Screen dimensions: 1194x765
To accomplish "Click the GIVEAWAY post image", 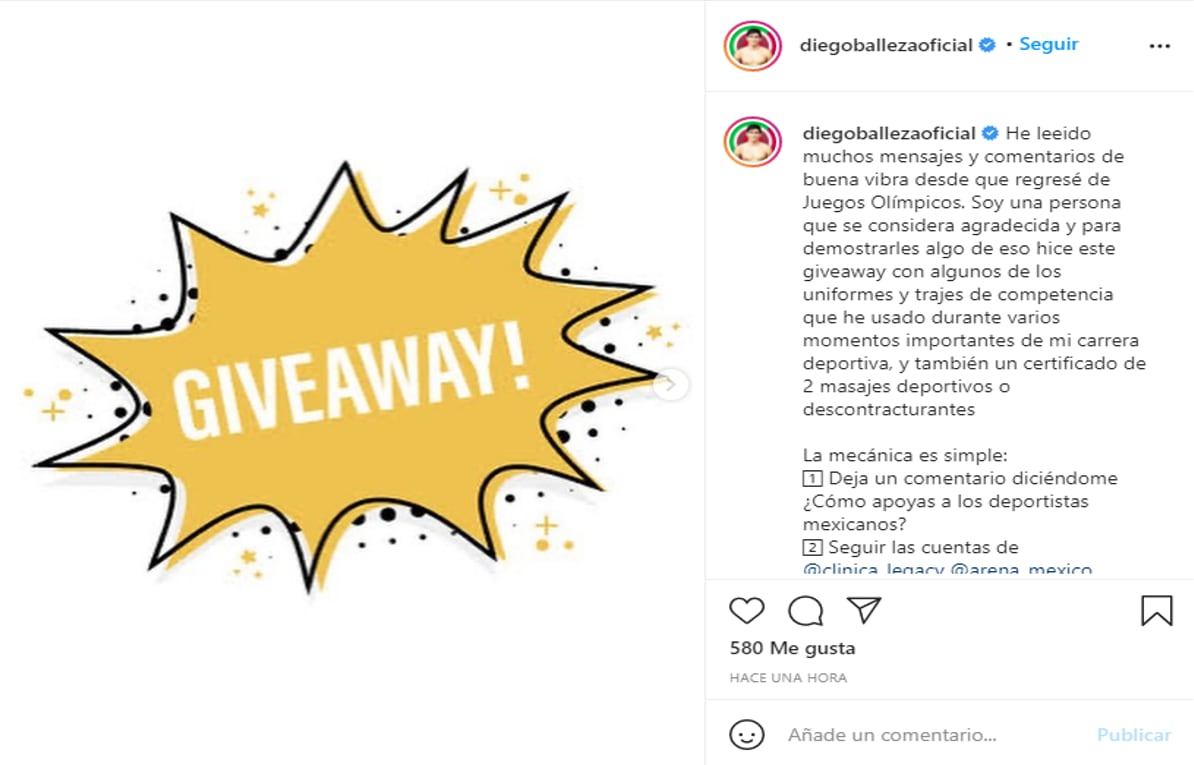I will click(x=353, y=382).
